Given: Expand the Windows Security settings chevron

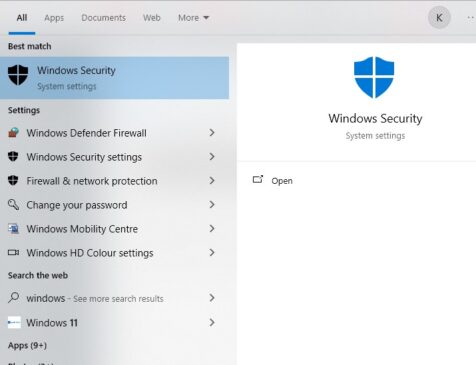Looking at the screenshot, I should pyautogui.click(x=212, y=156).
